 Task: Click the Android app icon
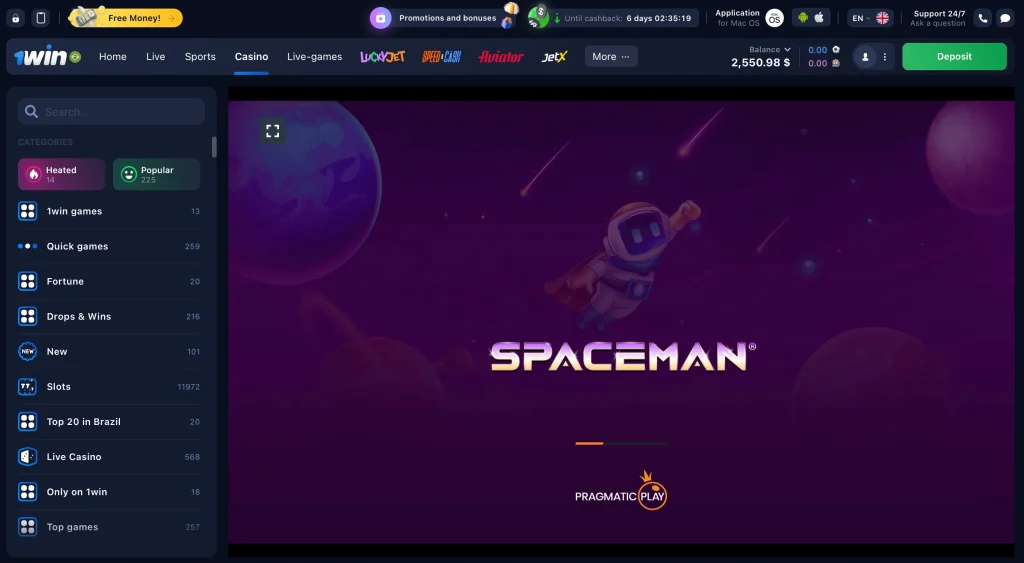[x=803, y=18]
